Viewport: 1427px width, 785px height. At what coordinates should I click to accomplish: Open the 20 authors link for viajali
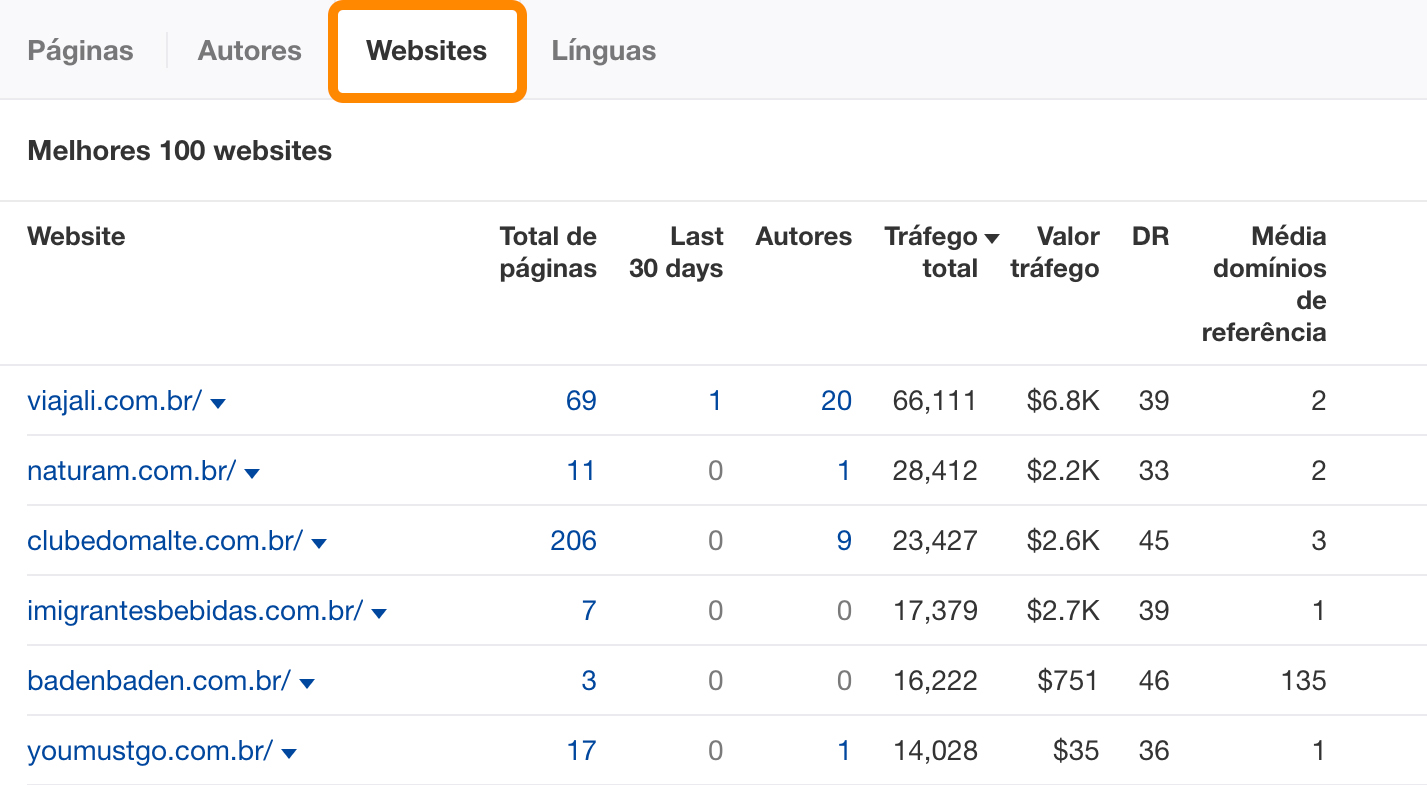pyautogui.click(x=836, y=401)
